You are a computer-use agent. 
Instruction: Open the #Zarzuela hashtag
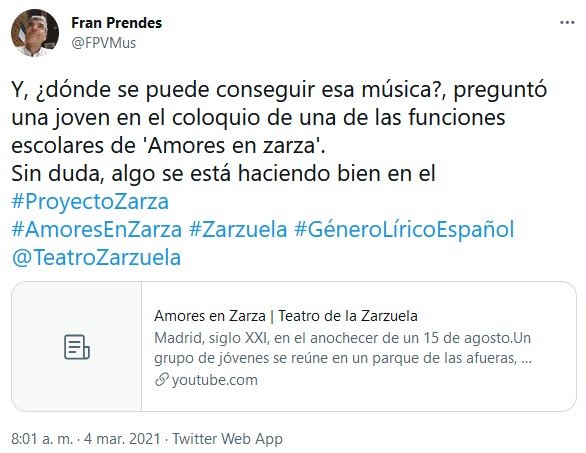pyautogui.click(x=238, y=229)
